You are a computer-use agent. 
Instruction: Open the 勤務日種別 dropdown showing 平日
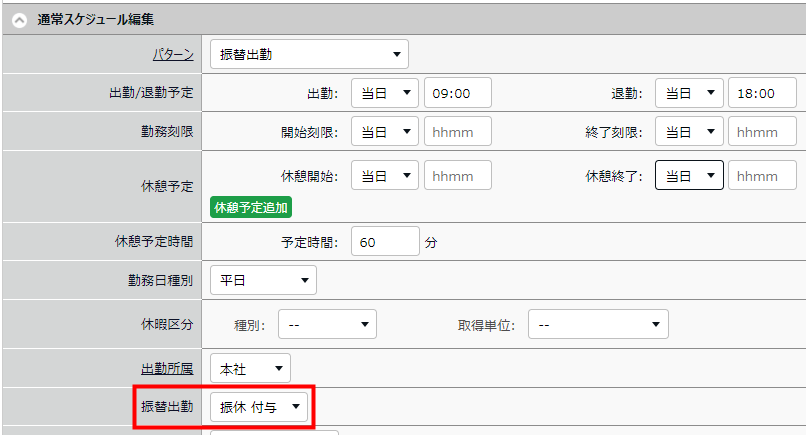263,280
